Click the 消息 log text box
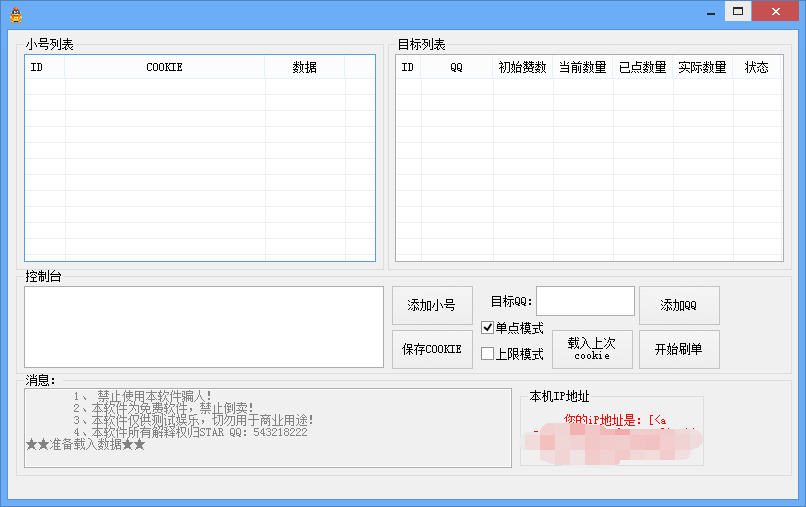Screen dimensions: 806x507 tap(268, 428)
